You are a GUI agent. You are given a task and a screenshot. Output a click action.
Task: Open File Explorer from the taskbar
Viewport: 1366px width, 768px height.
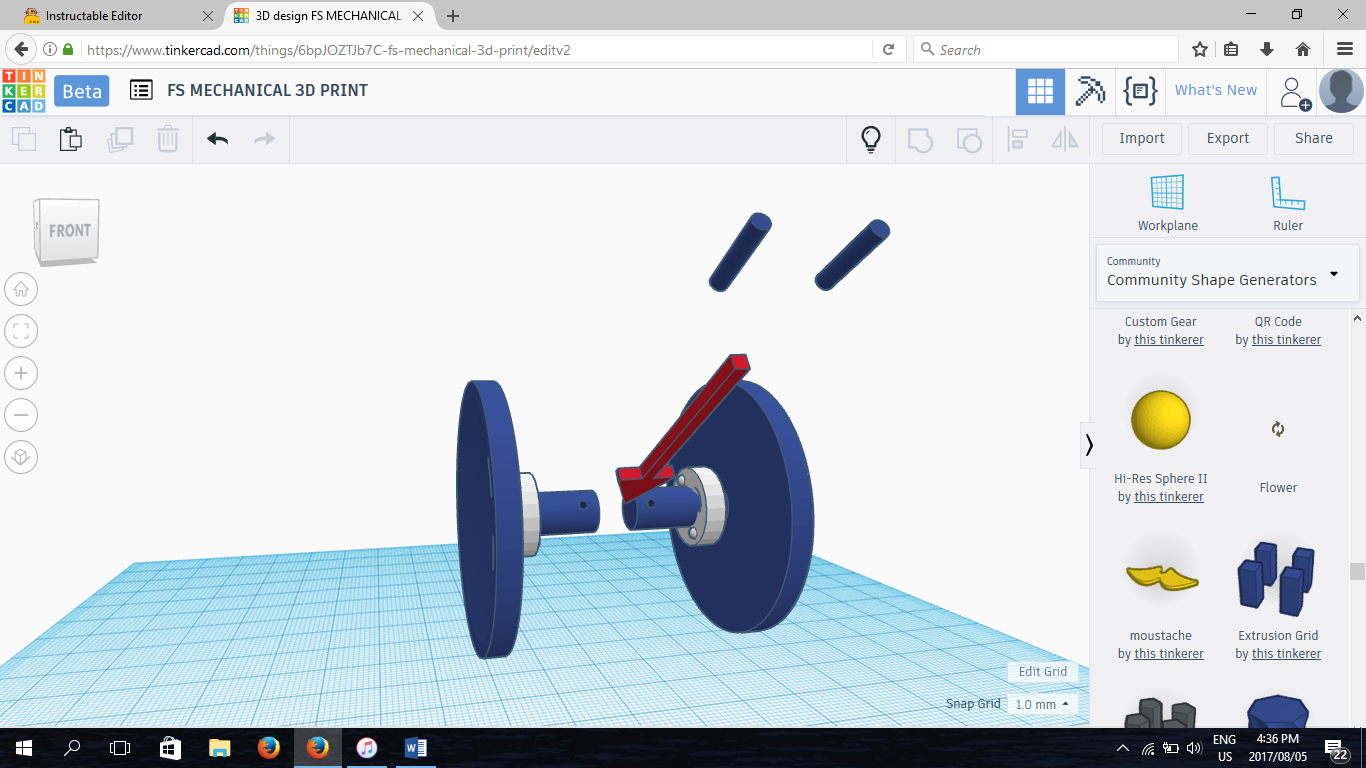(219, 748)
